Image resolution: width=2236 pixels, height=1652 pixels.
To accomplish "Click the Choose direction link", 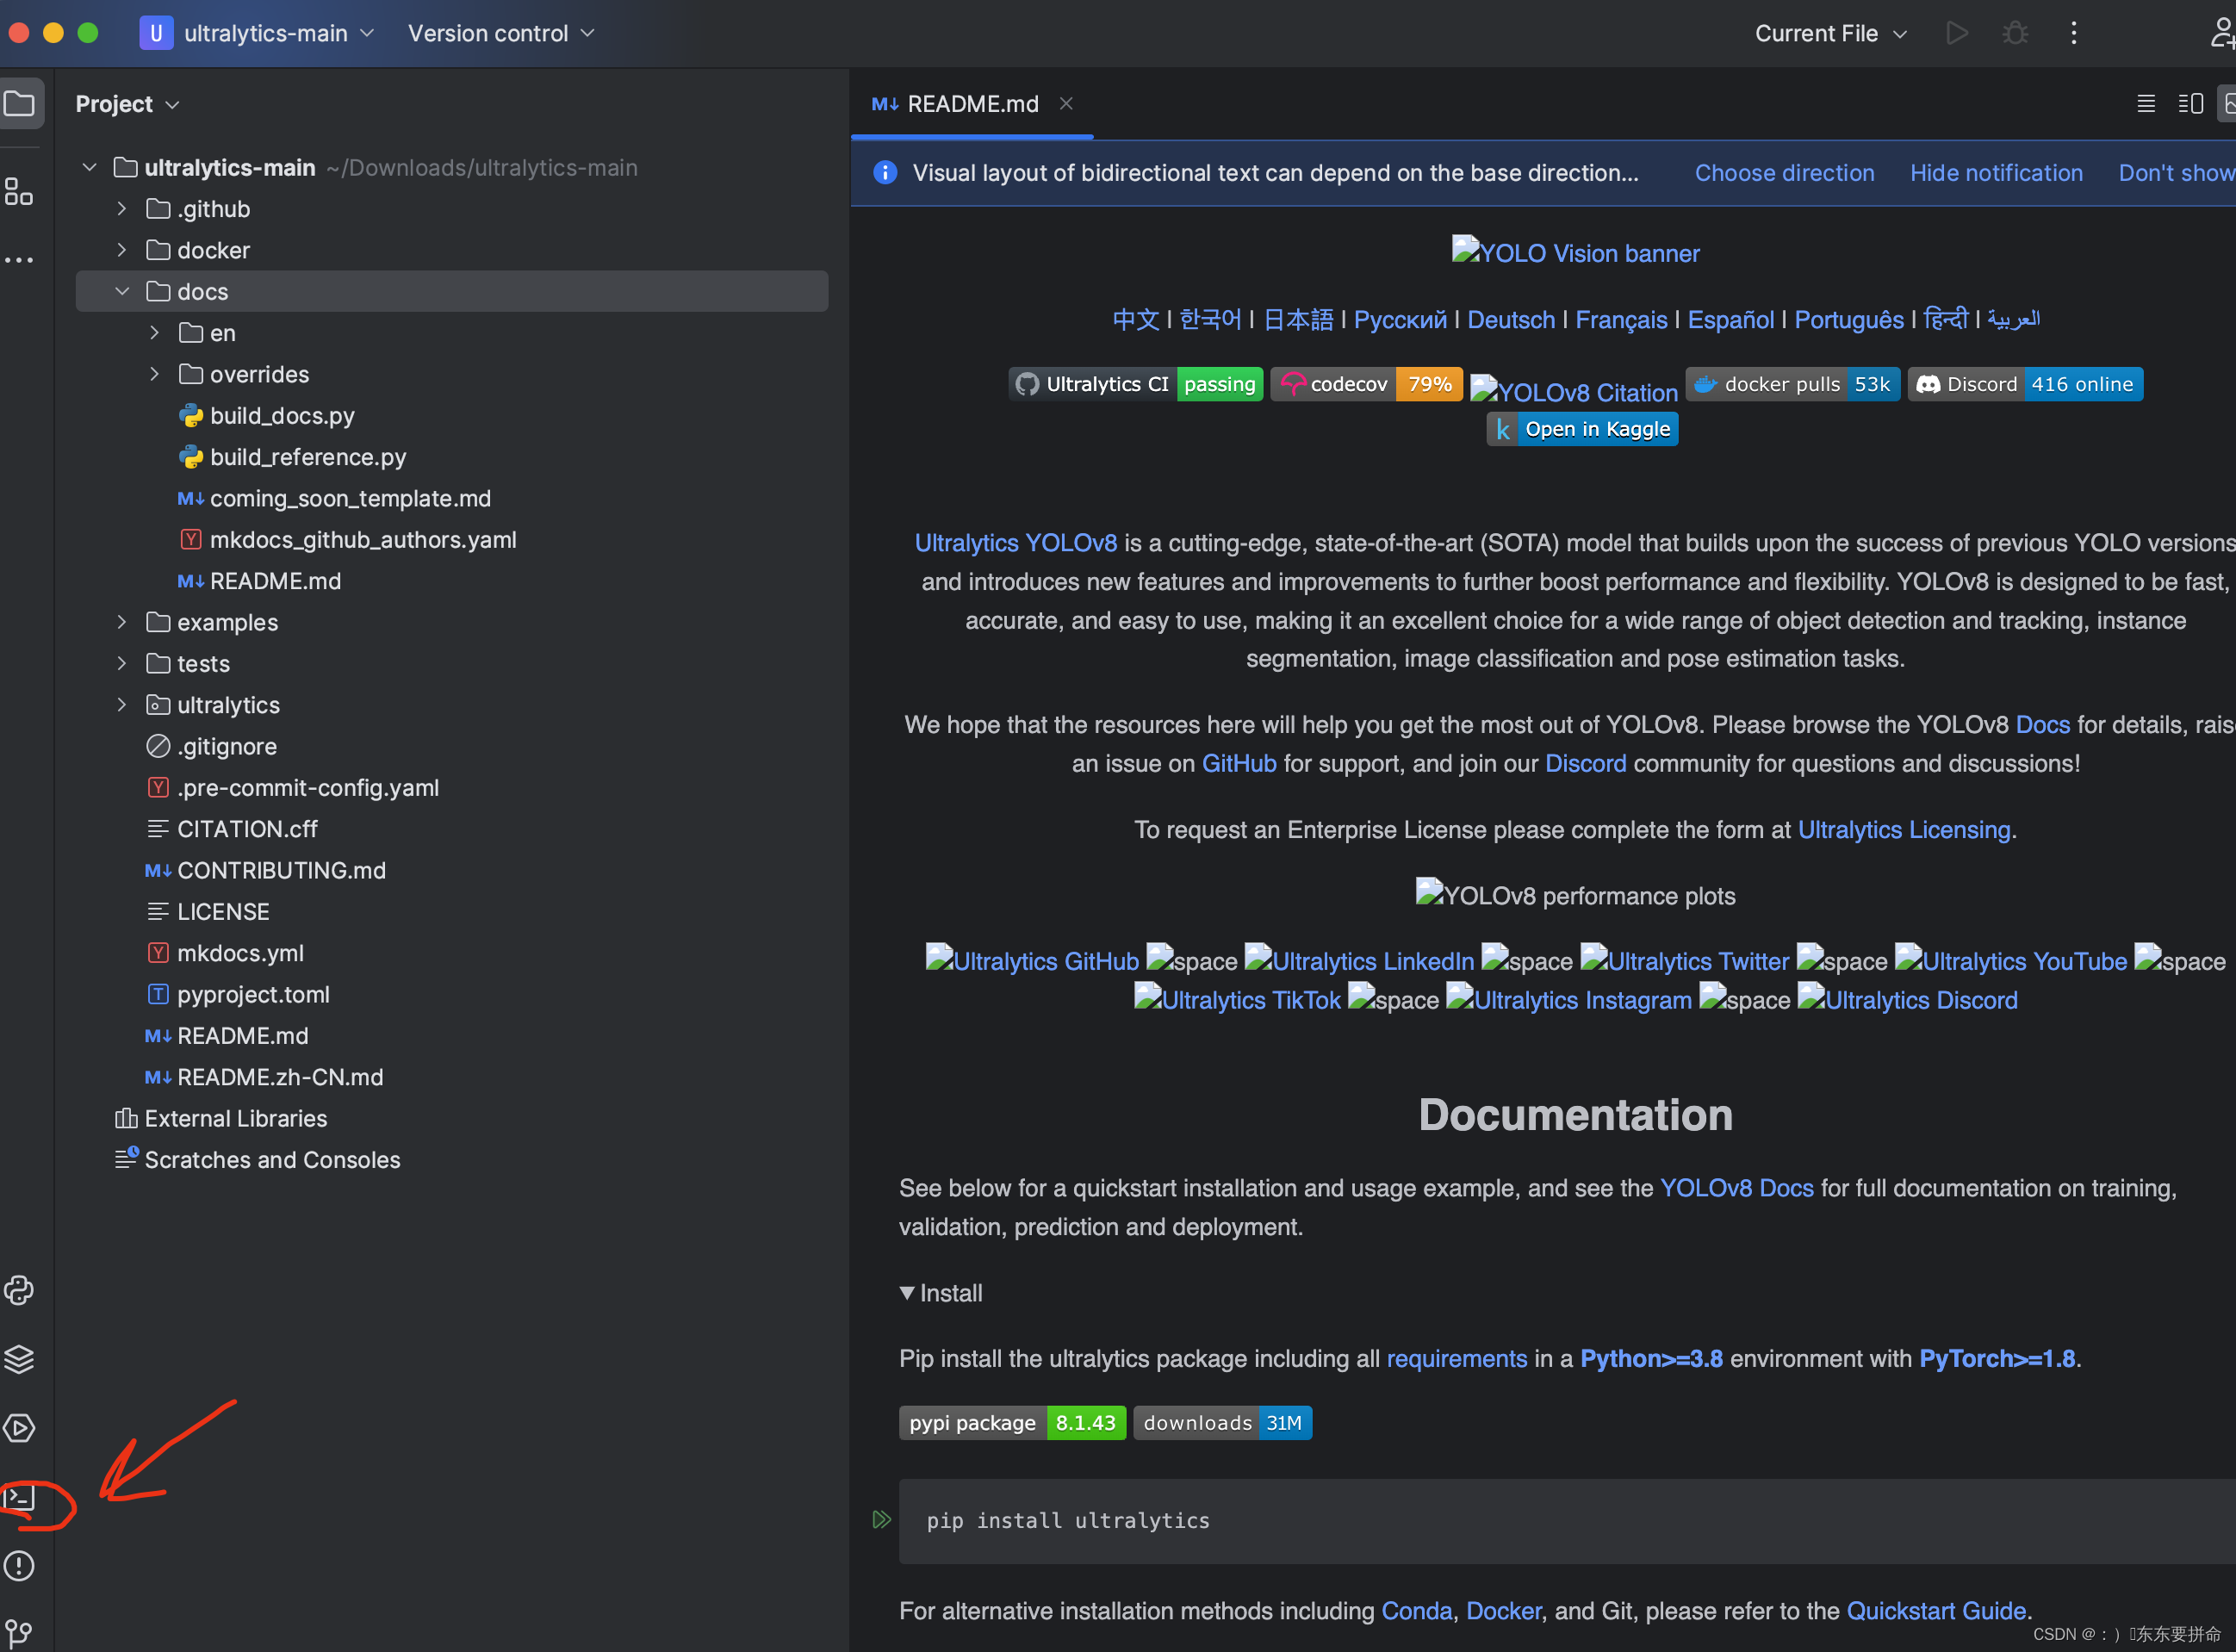I will click(x=1784, y=173).
